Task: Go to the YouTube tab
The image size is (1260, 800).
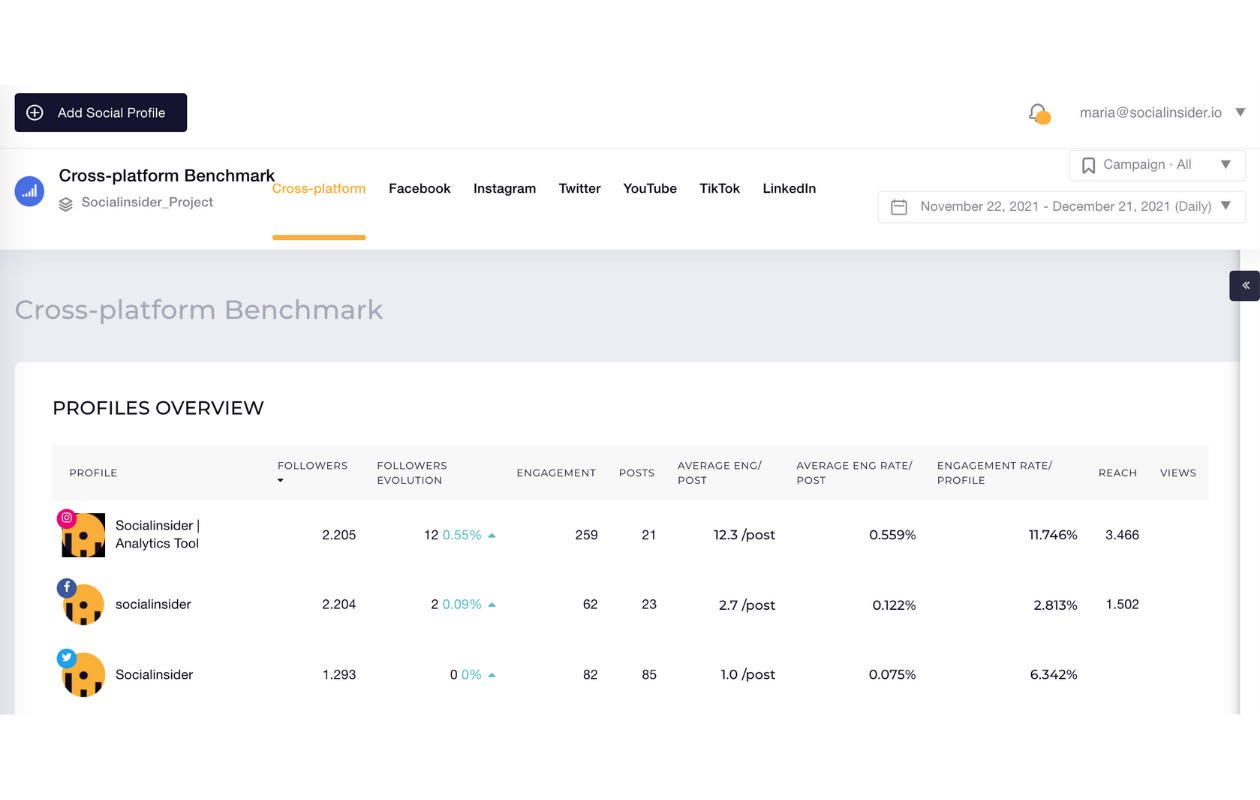Action: point(650,189)
